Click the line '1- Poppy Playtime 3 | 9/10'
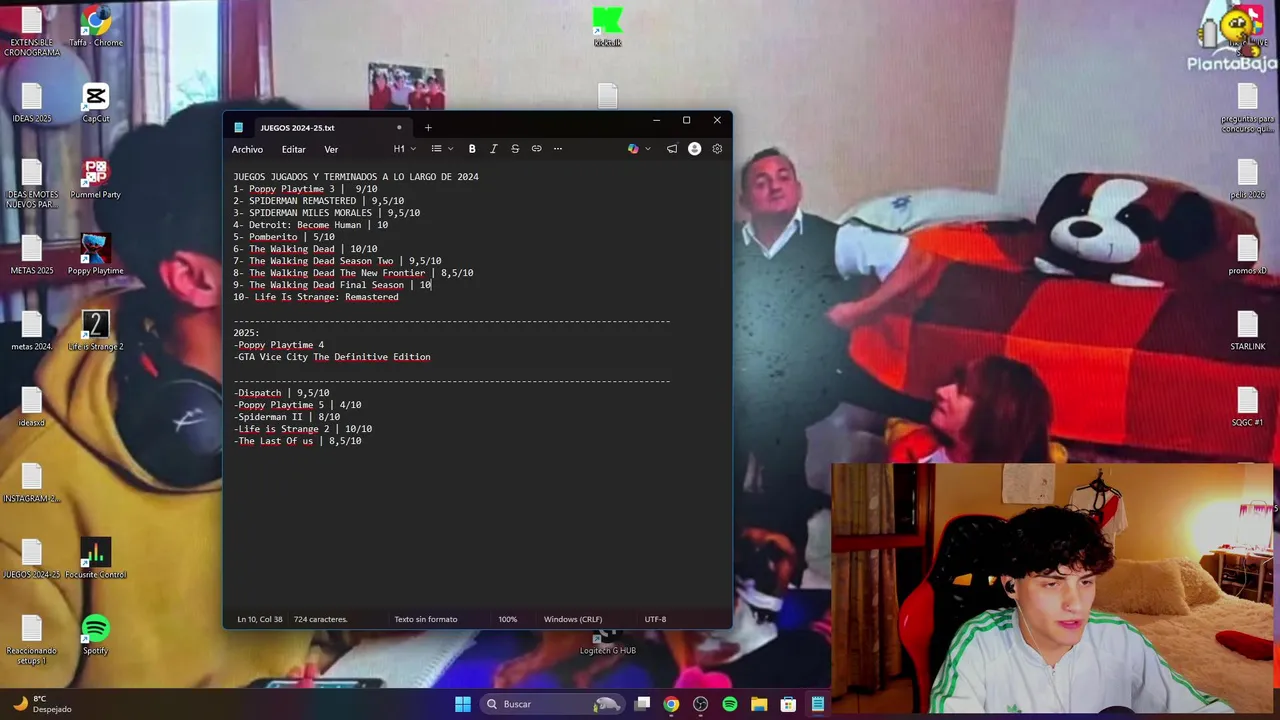 305,189
